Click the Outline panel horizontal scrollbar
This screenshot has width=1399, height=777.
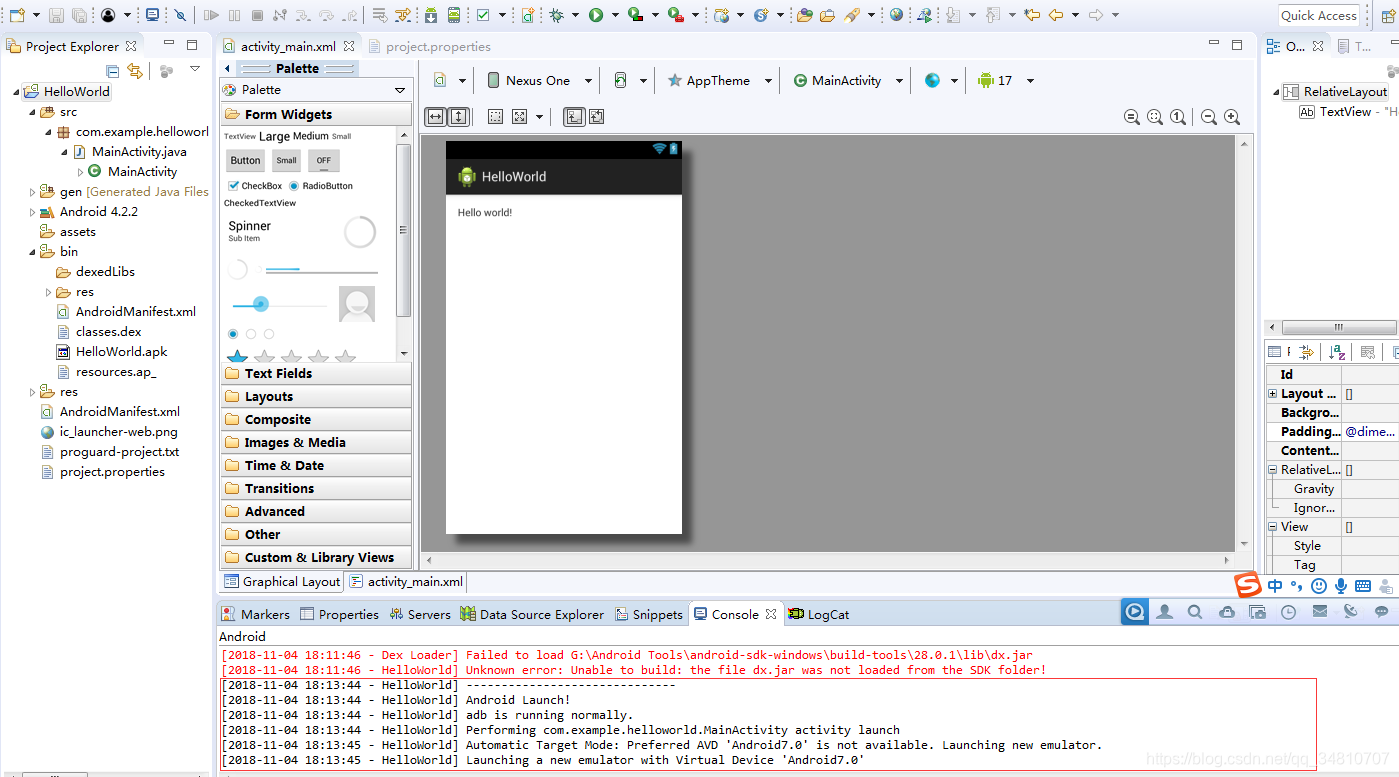1338,327
